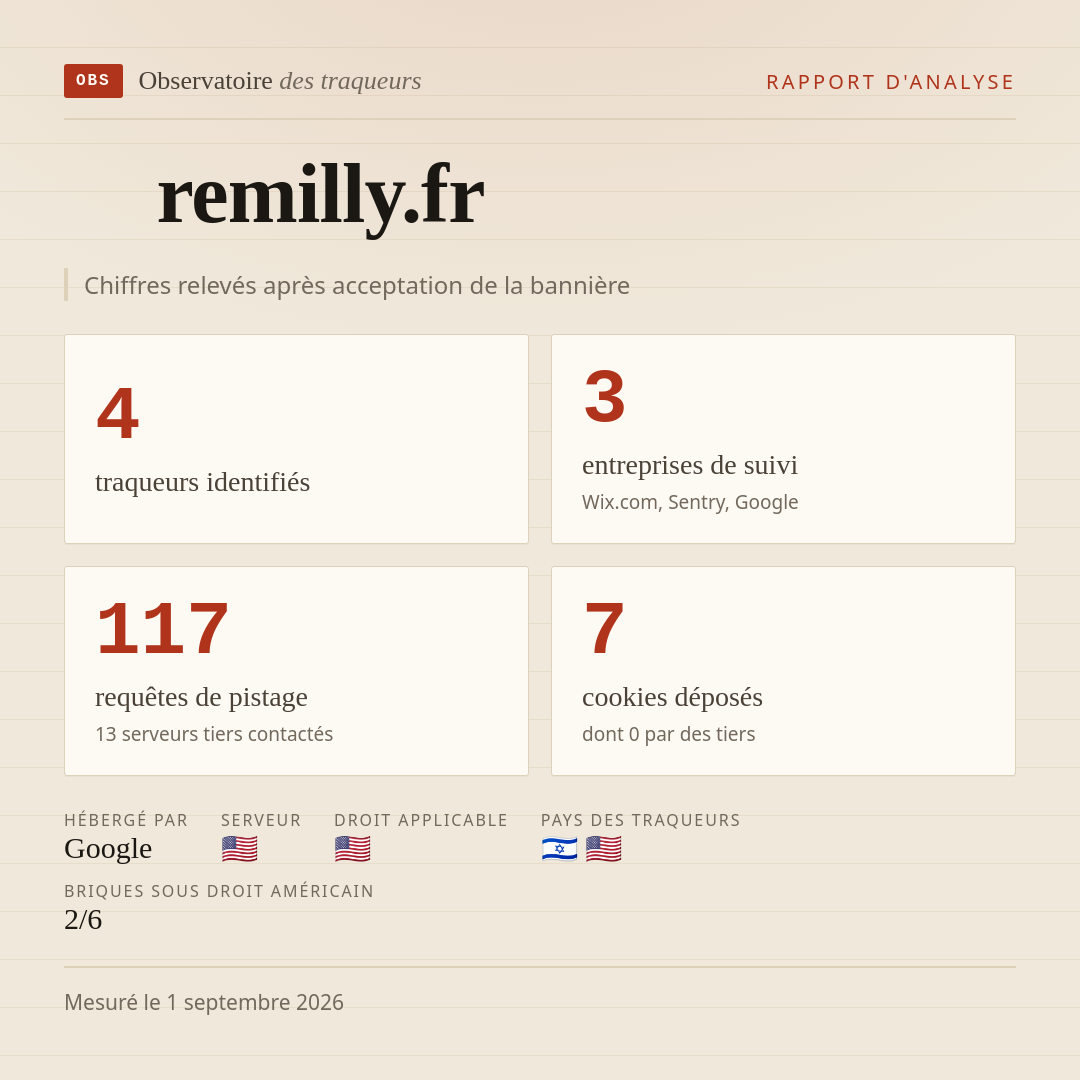Click the US flag under Serveur
Viewport: 1080px width, 1080px height.
coord(240,849)
